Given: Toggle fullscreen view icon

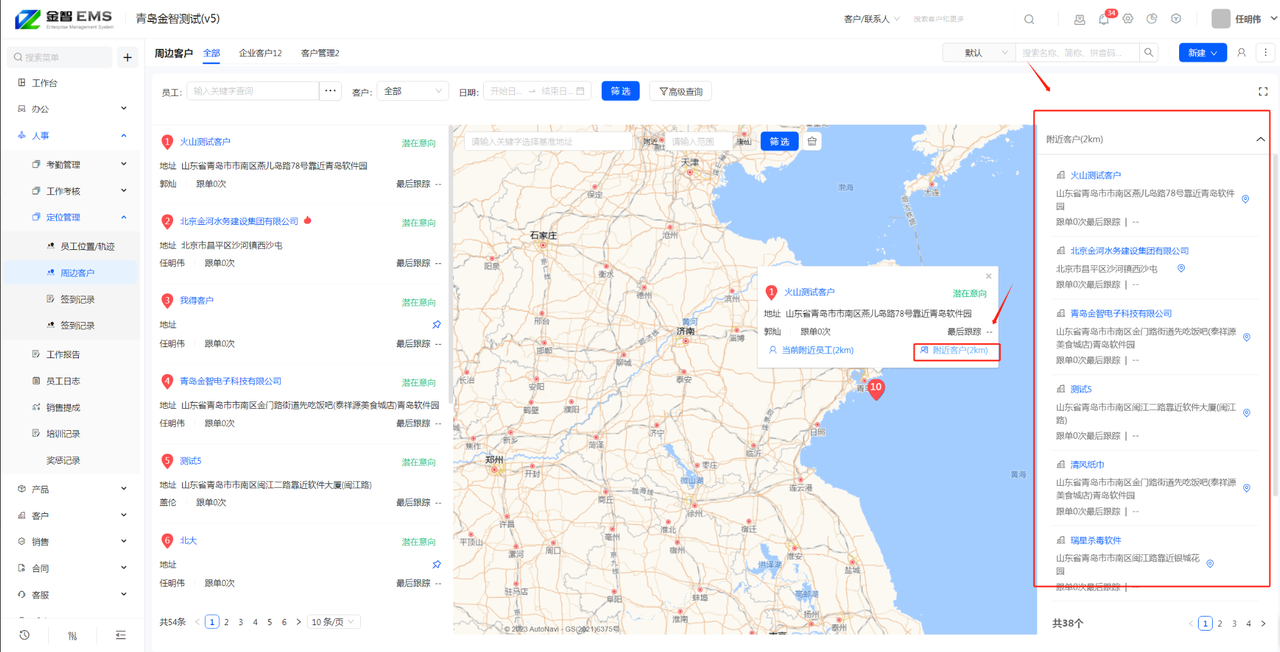Looking at the screenshot, I should 1263,91.
